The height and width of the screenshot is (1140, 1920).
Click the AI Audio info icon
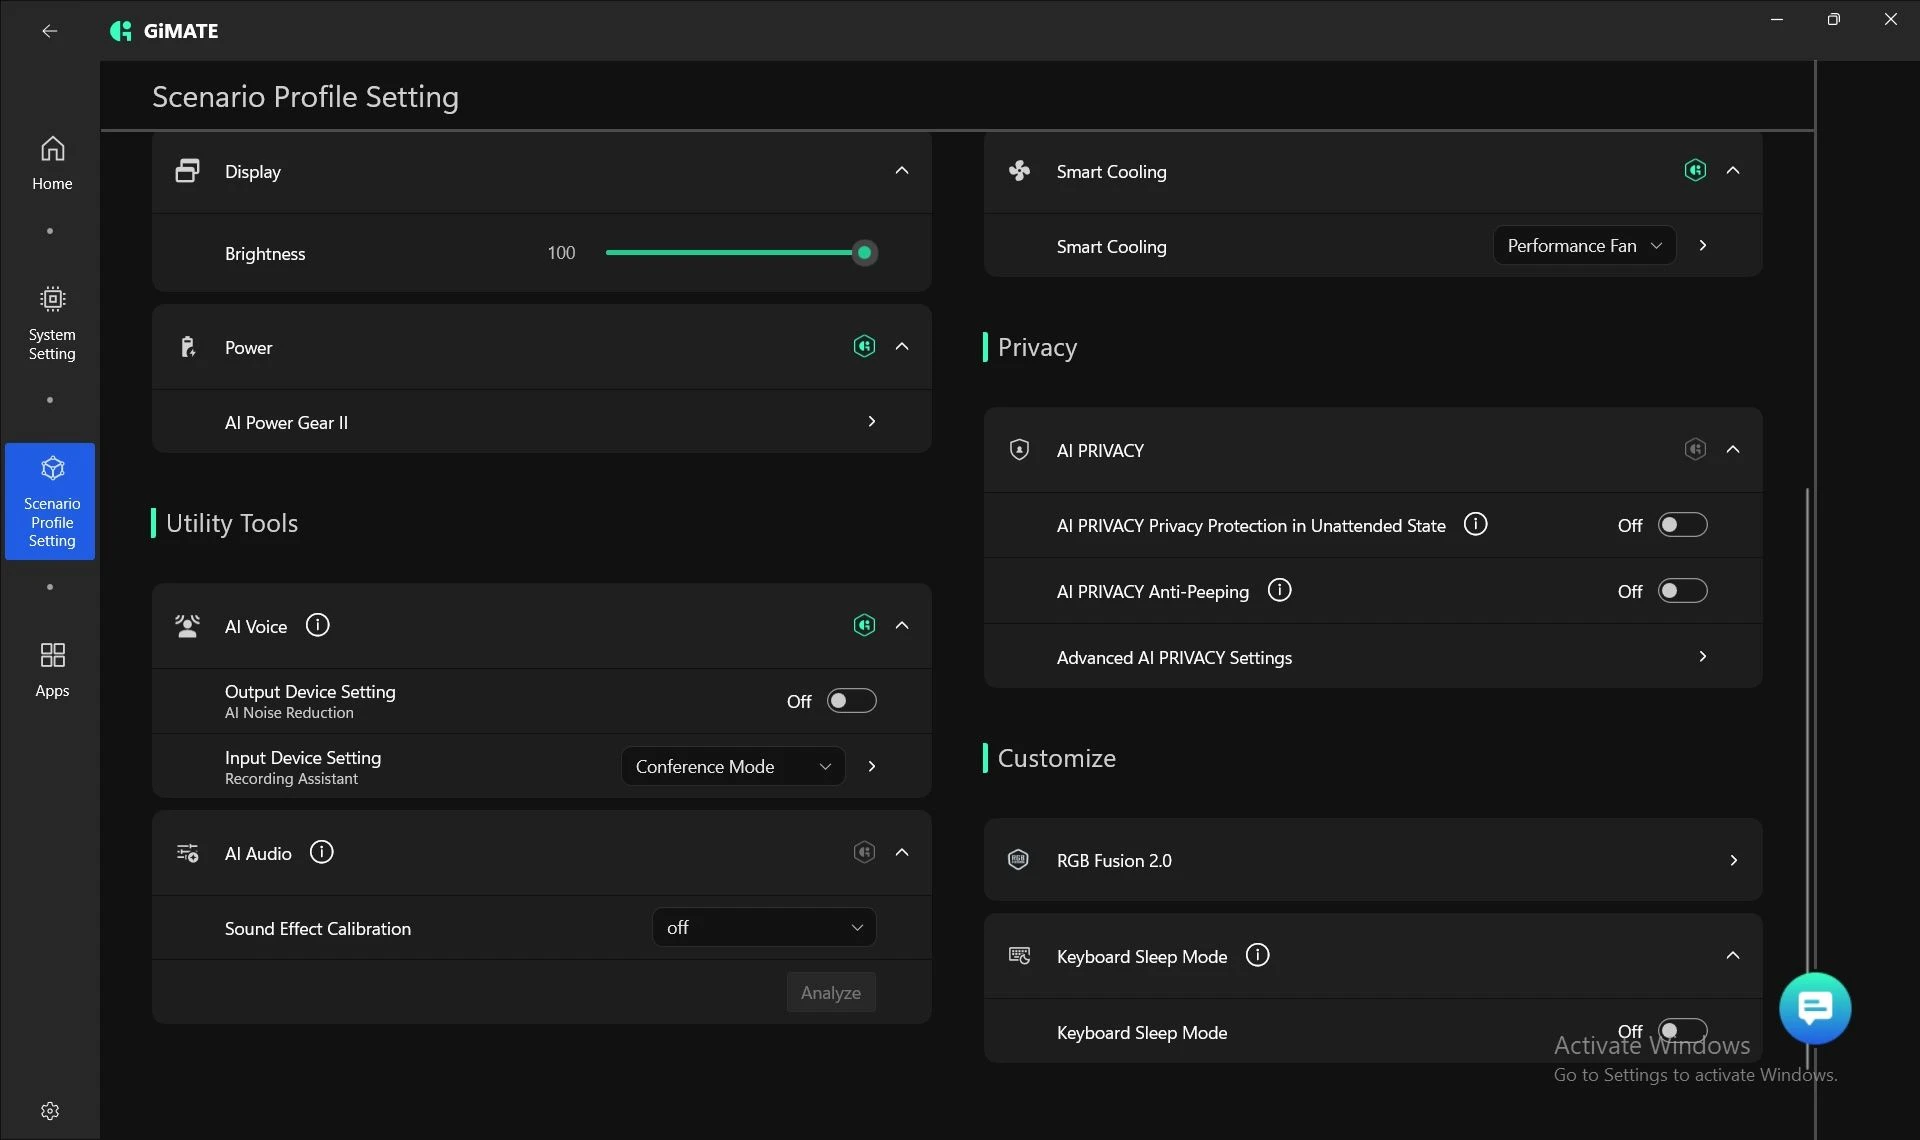pyautogui.click(x=321, y=852)
